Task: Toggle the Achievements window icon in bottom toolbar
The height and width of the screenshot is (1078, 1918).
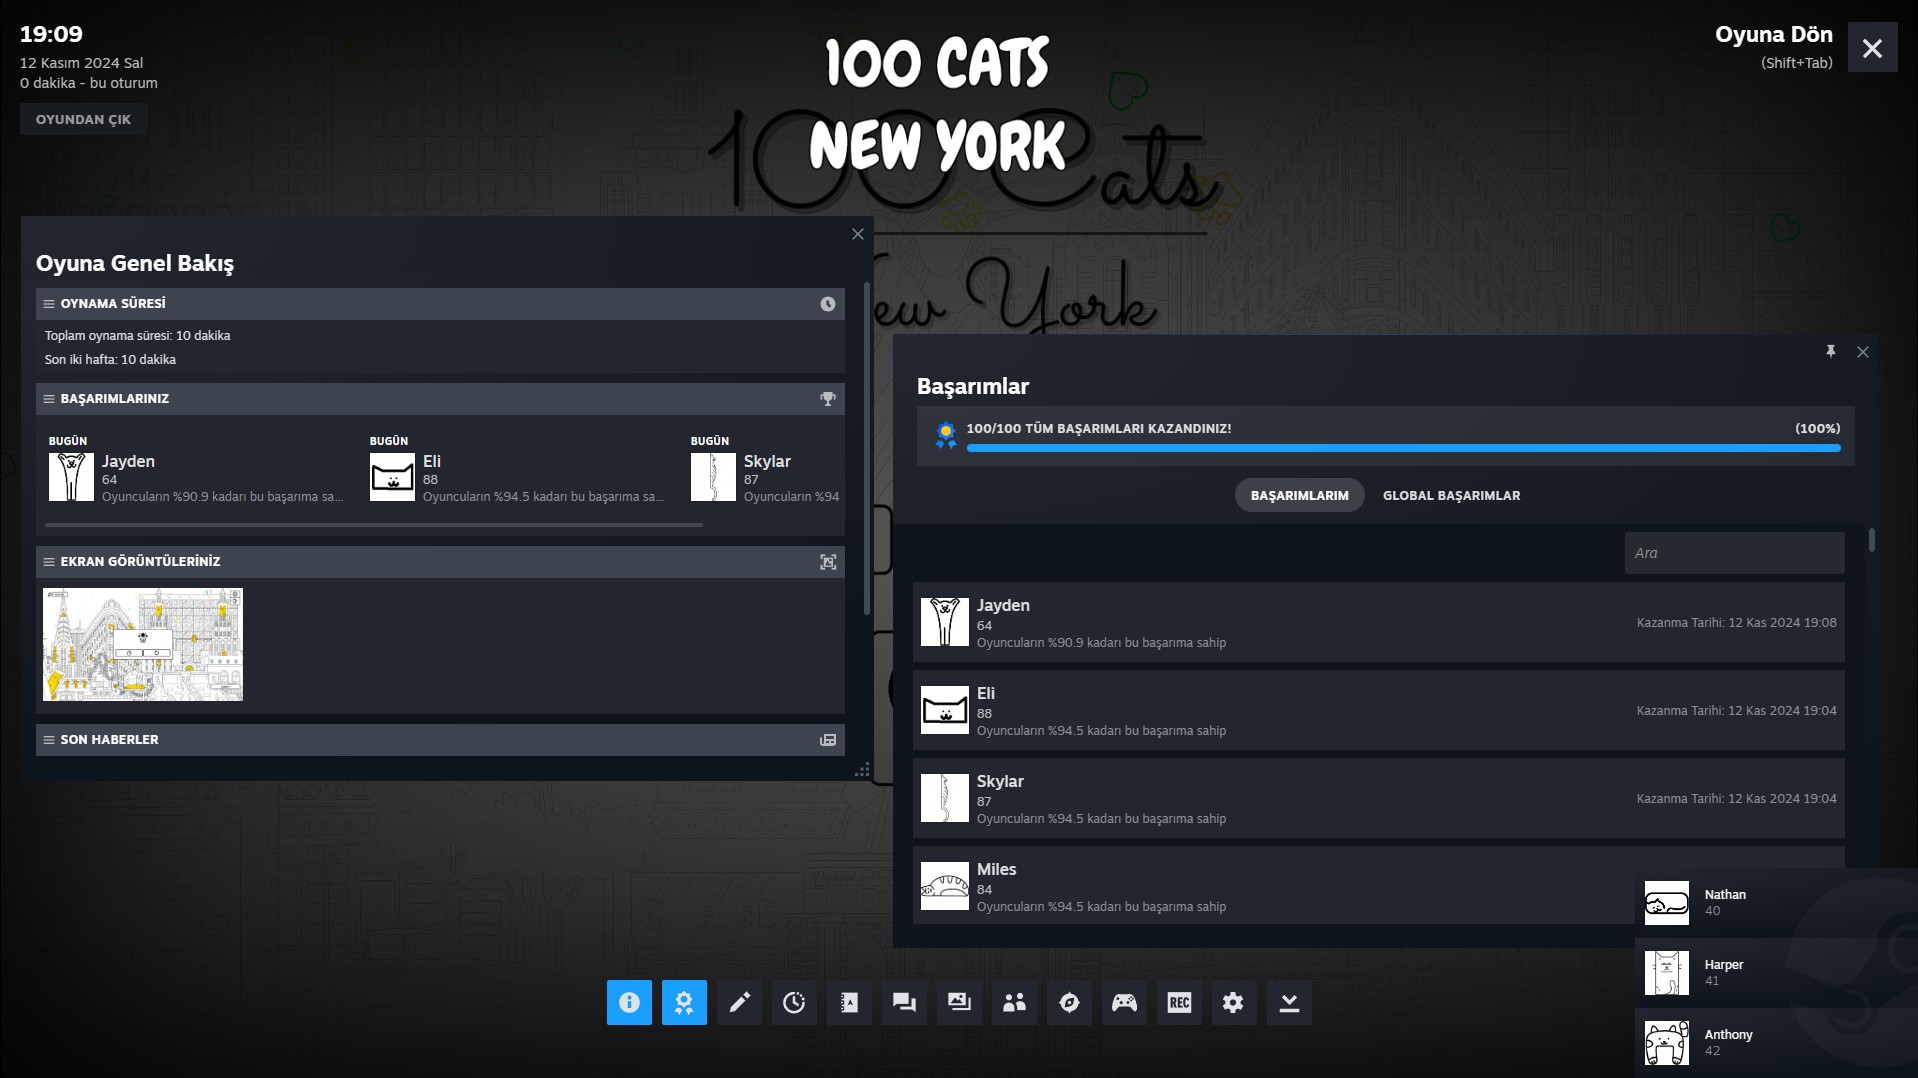Action: 684,1002
